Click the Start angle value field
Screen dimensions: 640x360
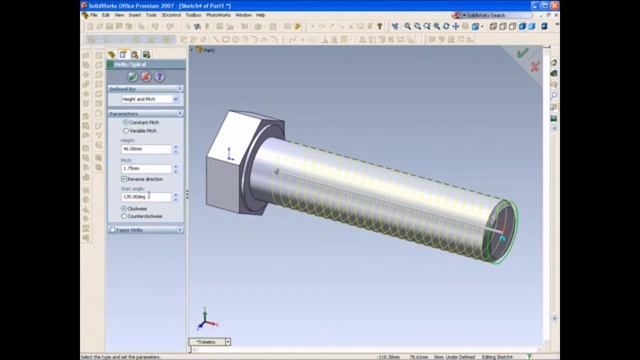[146, 197]
